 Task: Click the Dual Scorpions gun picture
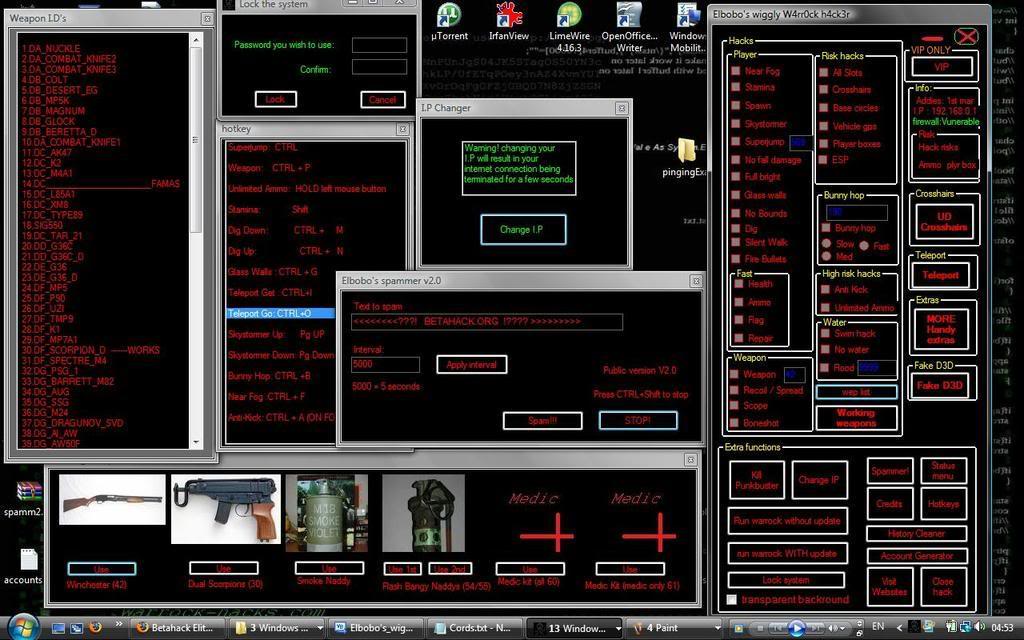226,509
